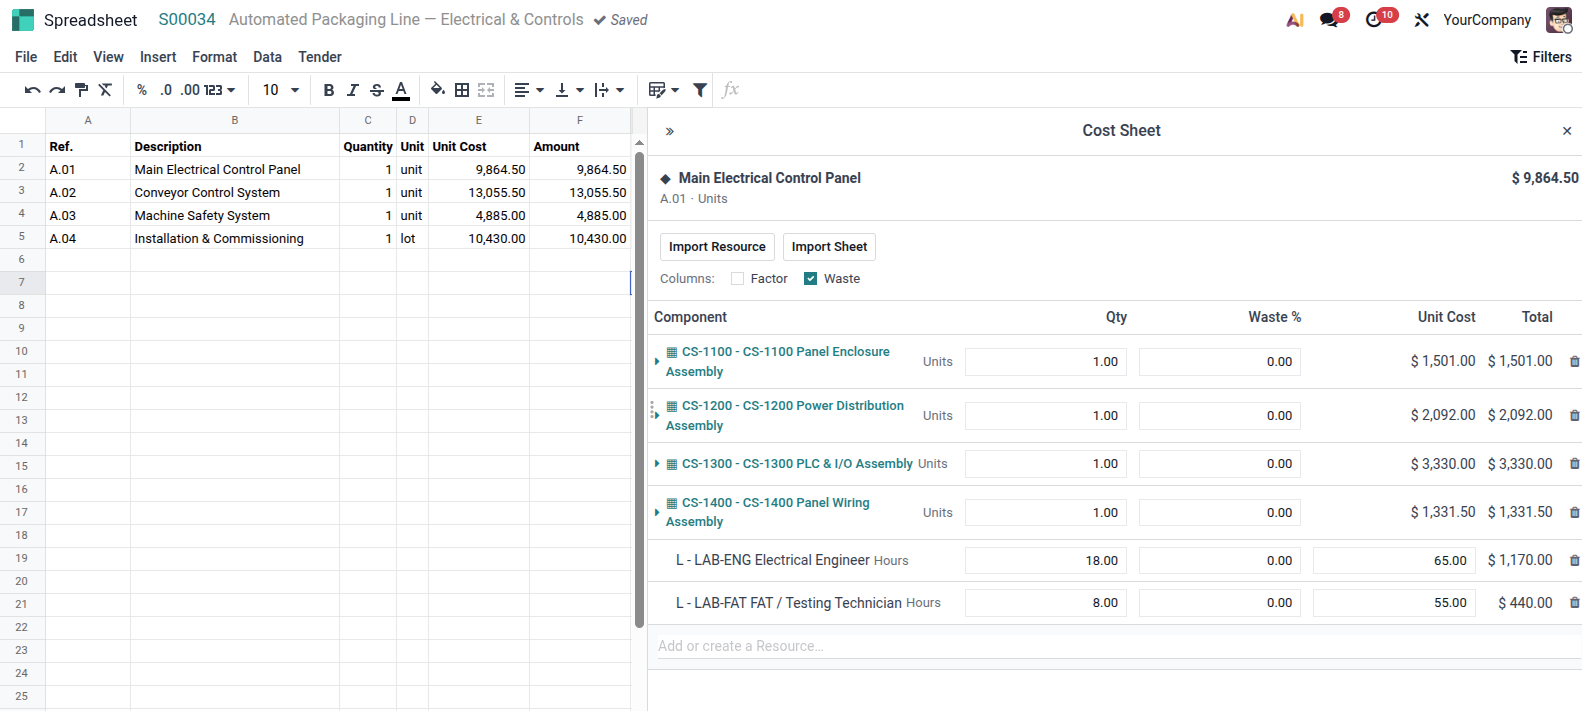Expand CS-1200 Power Distribution Assembly row
Image resolution: width=1582 pixels, height=711 pixels.
click(657, 415)
